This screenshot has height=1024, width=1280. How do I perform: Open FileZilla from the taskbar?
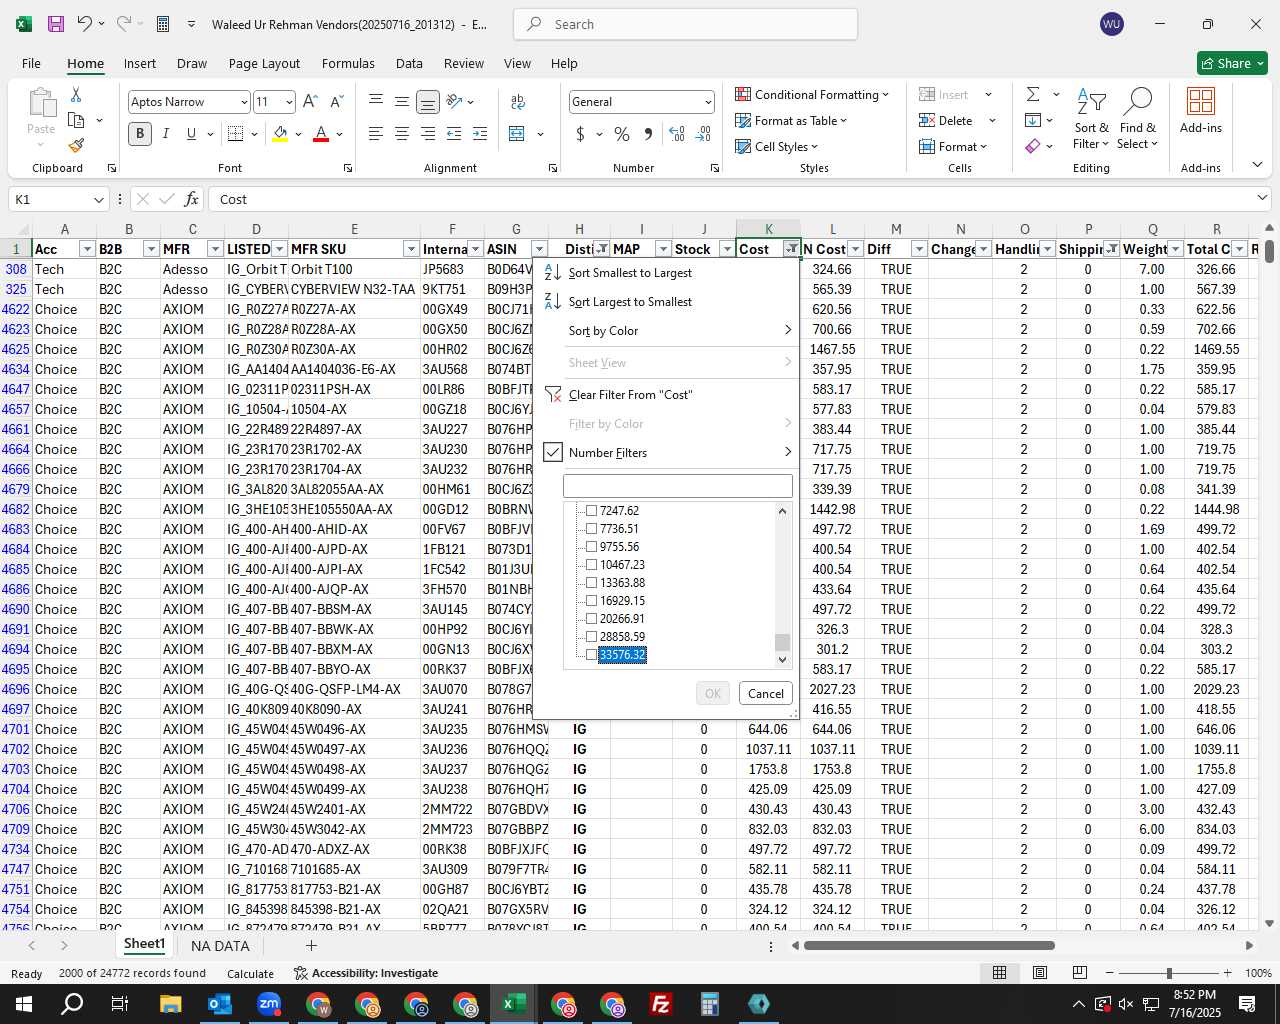[x=661, y=1004]
